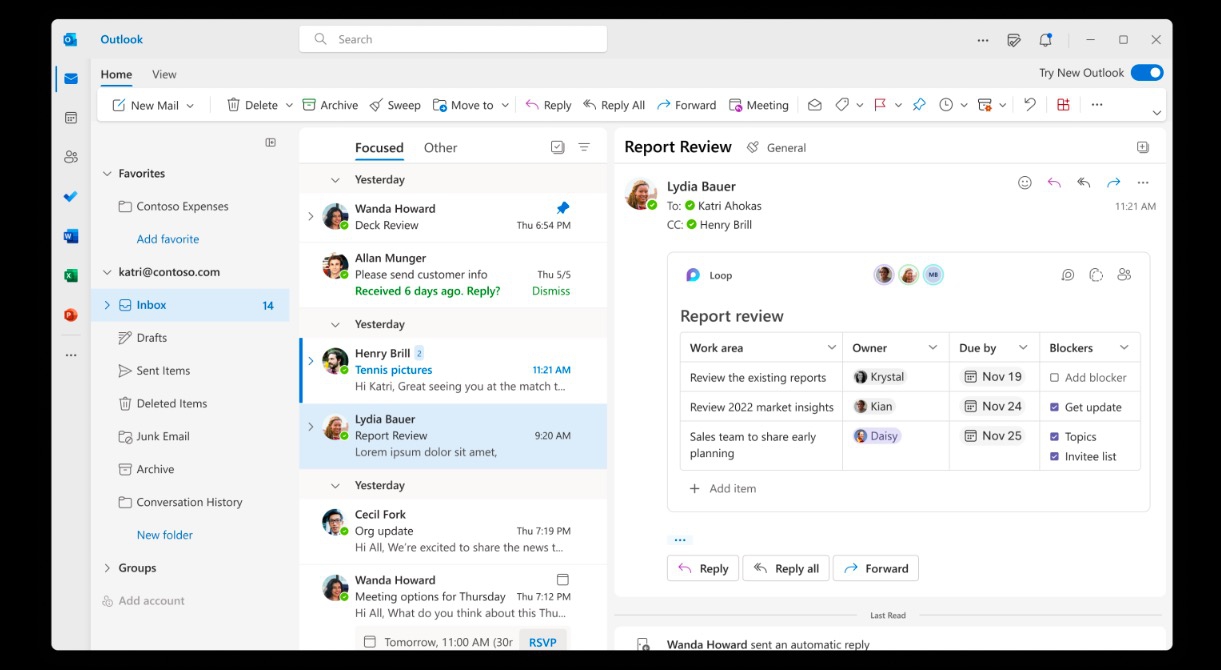Click Forward button below the email

876,568
